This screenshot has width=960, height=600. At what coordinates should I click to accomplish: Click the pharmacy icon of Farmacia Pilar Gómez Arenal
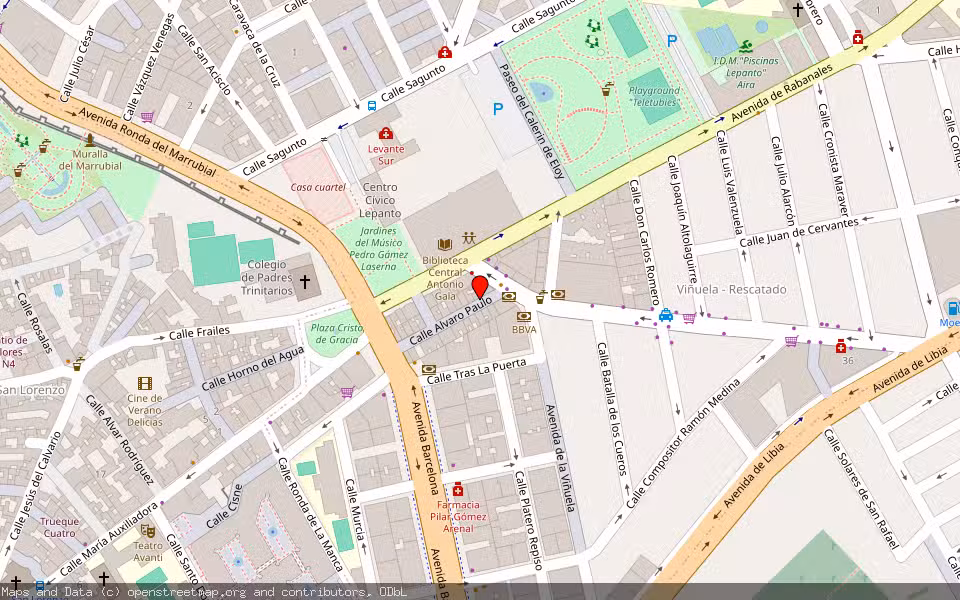457,490
